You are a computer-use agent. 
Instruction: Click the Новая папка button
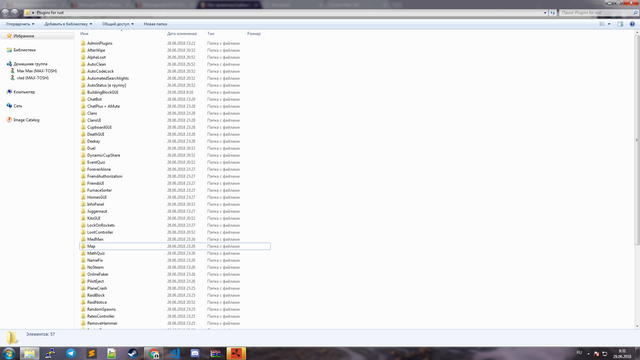pyautogui.click(x=155, y=24)
